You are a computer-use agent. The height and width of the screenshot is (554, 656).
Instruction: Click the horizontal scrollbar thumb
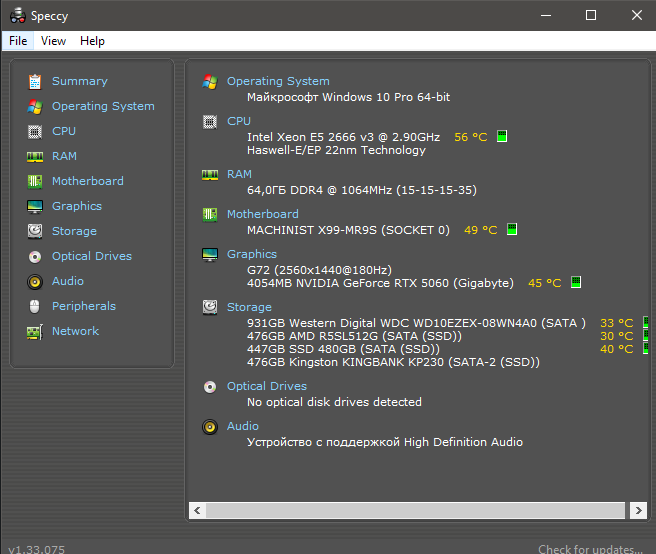[415, 510]
